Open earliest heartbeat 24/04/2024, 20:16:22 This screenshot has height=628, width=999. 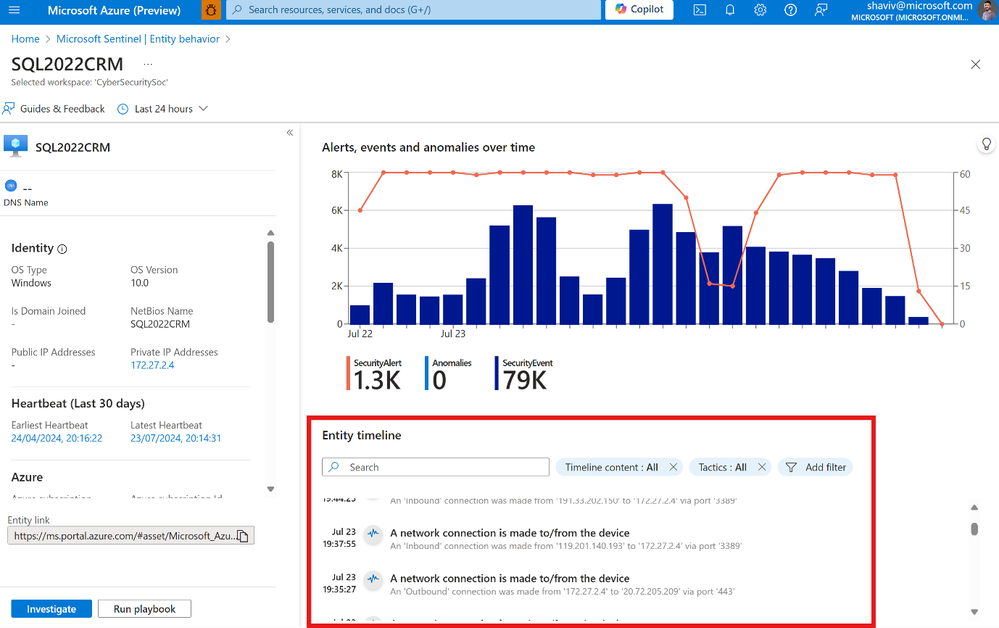pos(57,438)
